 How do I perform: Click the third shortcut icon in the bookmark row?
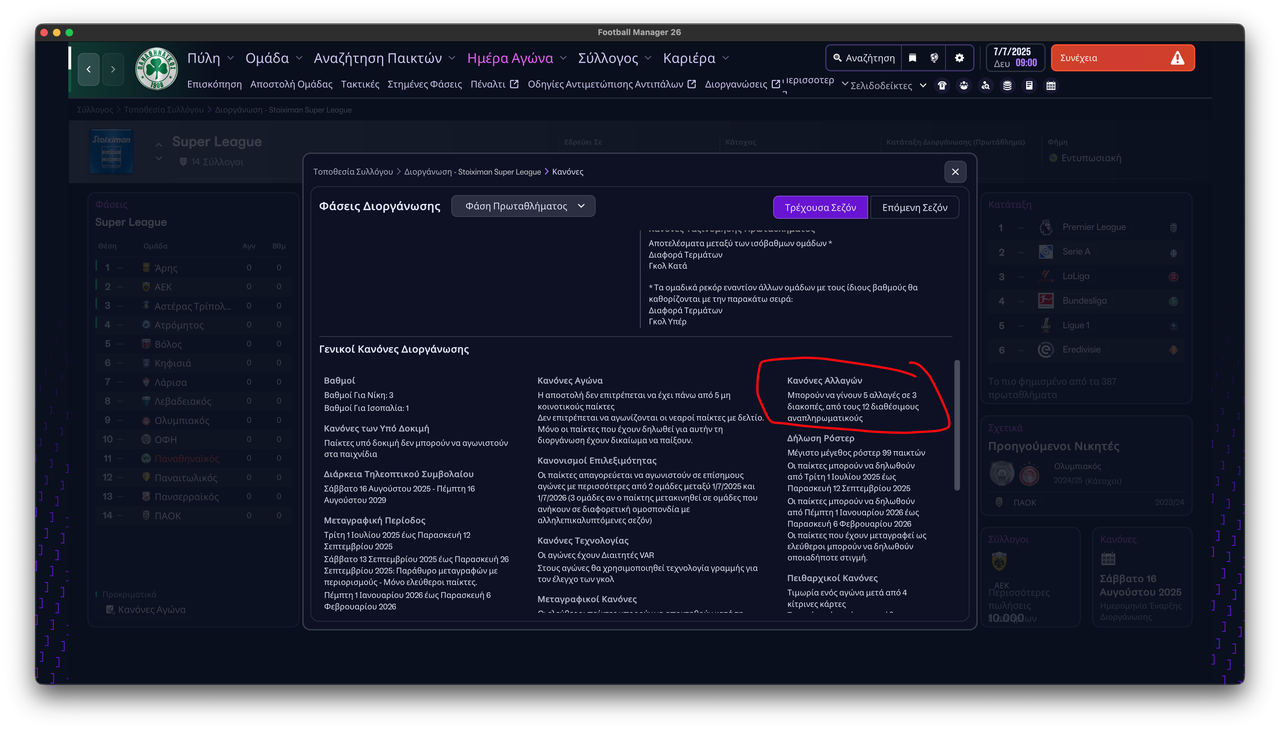tap(985, 86)
